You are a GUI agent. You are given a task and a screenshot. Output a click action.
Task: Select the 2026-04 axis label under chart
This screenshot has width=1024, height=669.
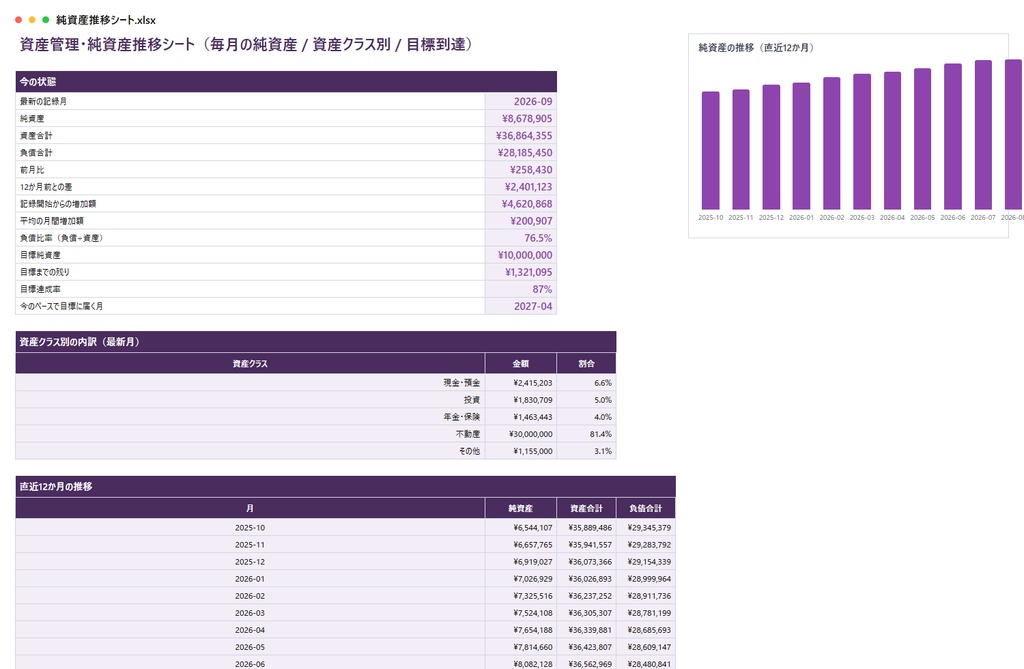[892, 218]
